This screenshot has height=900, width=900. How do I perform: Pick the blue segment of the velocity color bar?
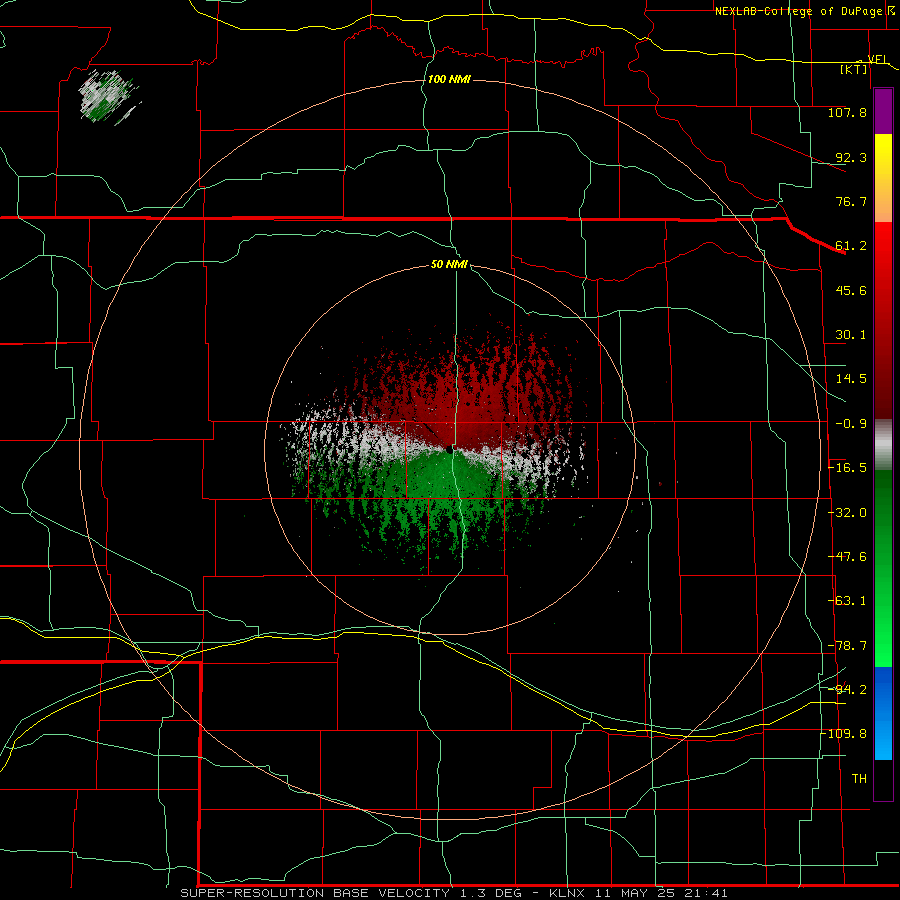click(883, 713)
